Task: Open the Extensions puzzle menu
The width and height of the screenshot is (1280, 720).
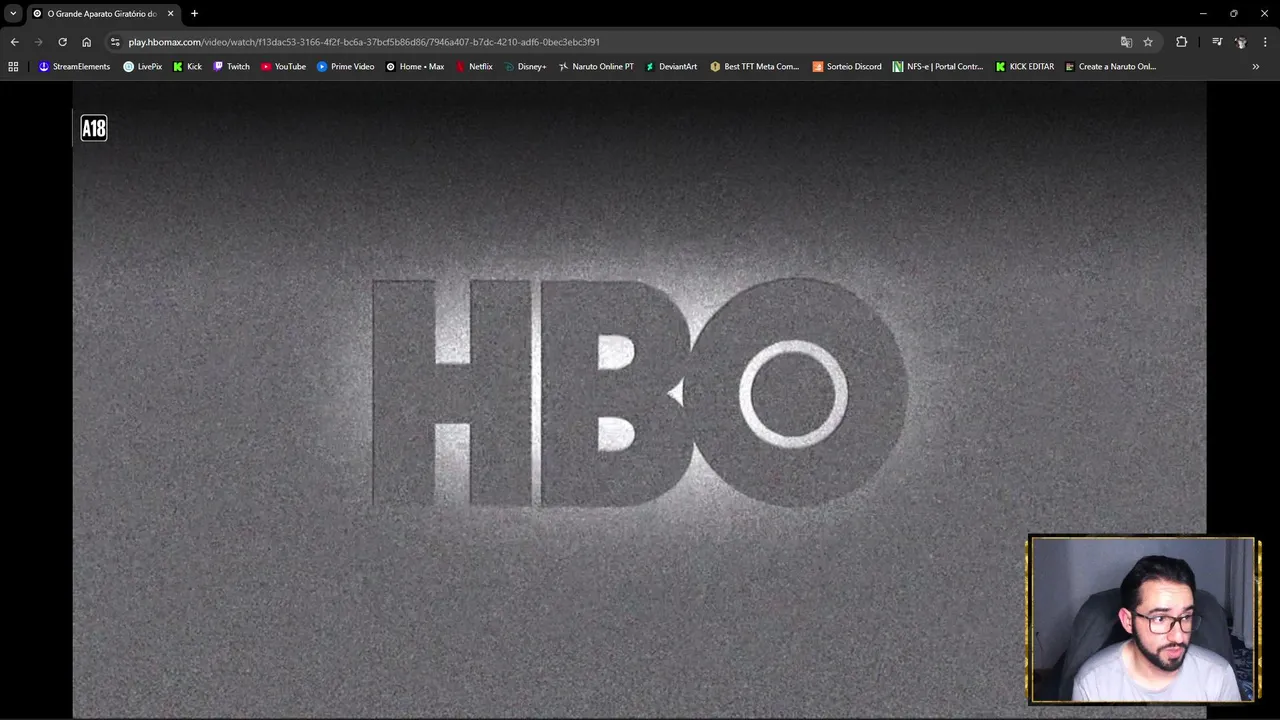Action: 1181,42
